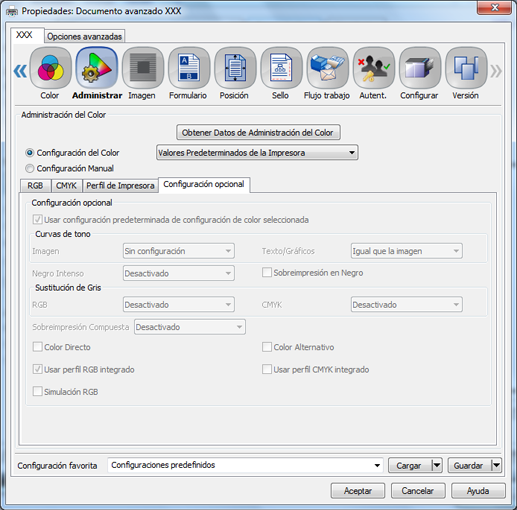Select Configuración opcional tab
The image size is (517, 510).
coord(204,185)
